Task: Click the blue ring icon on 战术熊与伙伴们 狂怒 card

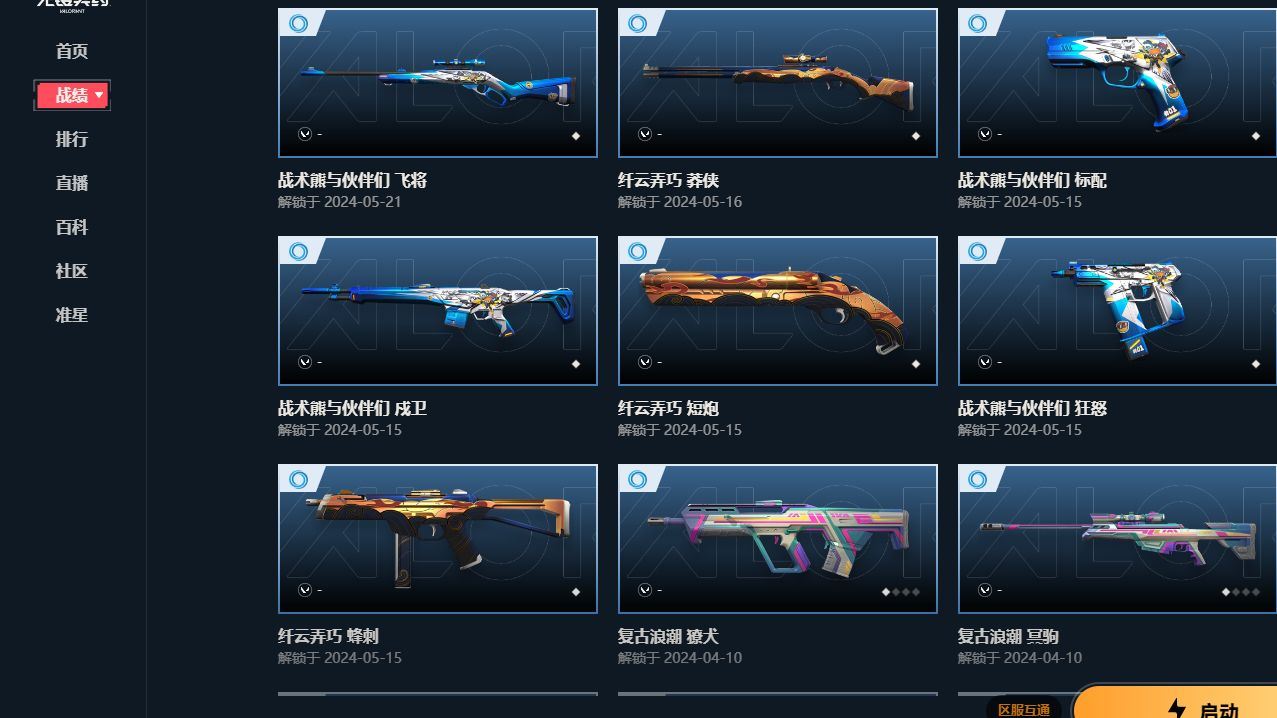Action: (978, 251)
